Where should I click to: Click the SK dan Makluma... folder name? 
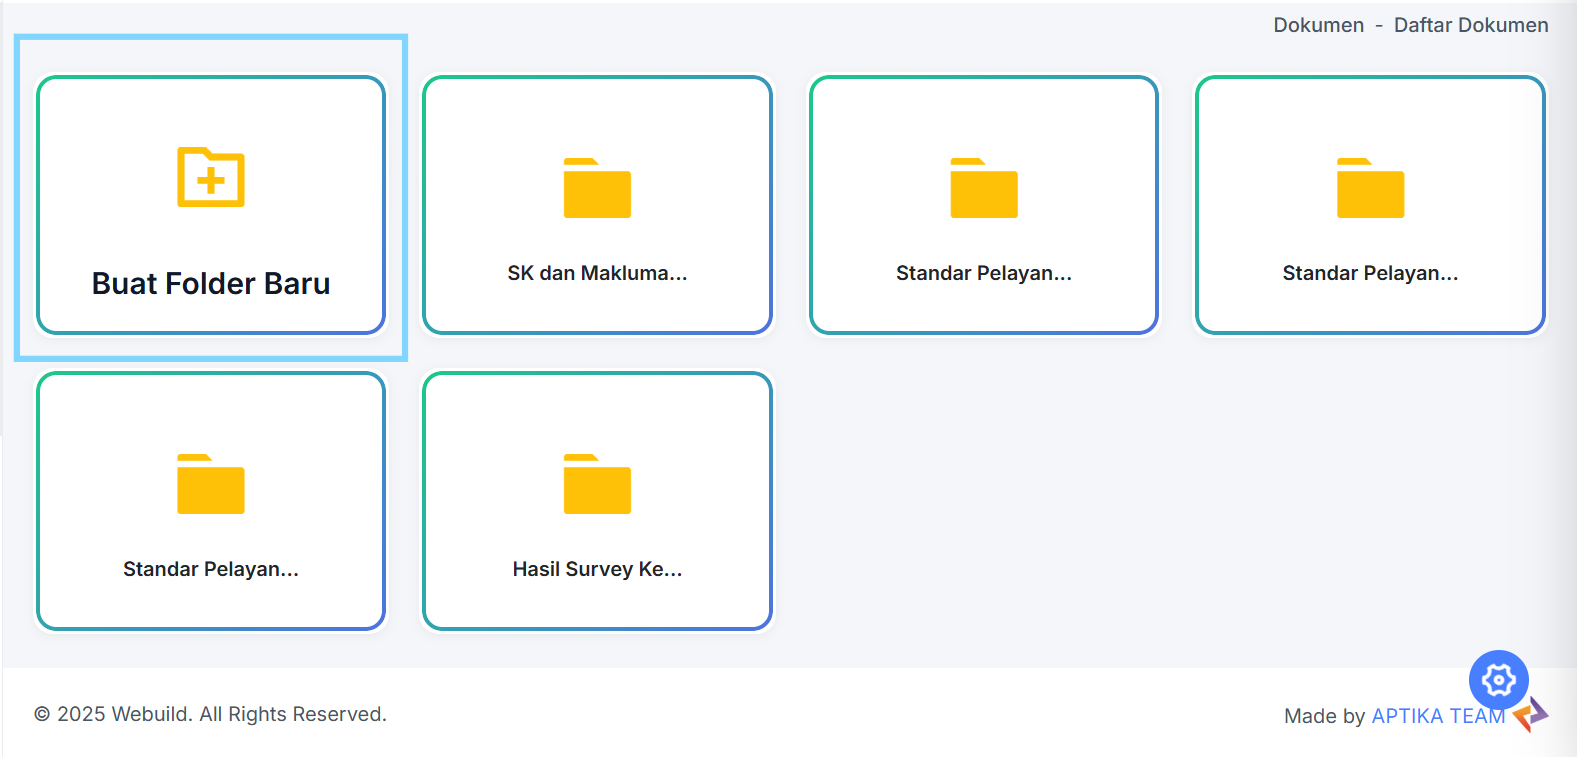tap(597, 273)
